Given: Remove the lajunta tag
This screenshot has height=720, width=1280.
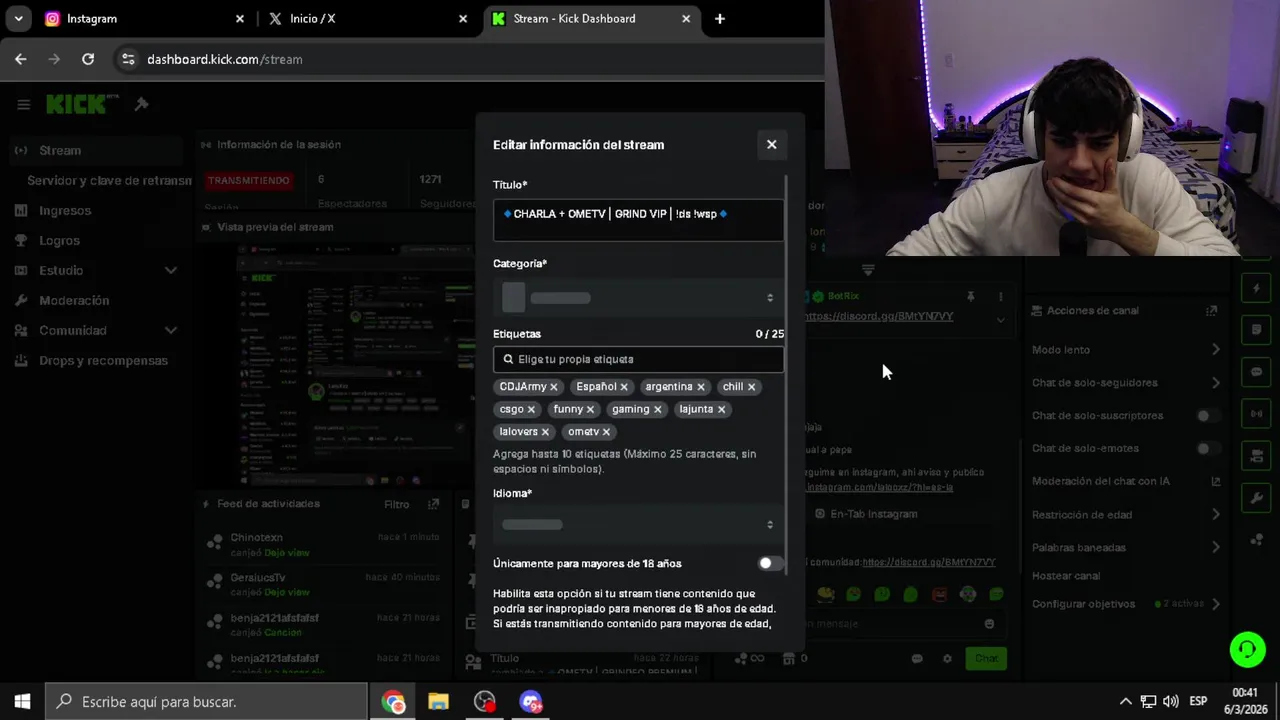Looking at the screenshot, I should pyautogui.click(x=721, y=409).
